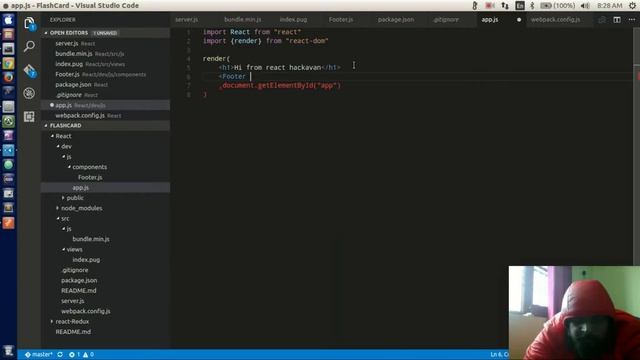Select app.js in the file tree
Image resolution: width=640 pixels, height=360 pixels.
tap(80, 188)
